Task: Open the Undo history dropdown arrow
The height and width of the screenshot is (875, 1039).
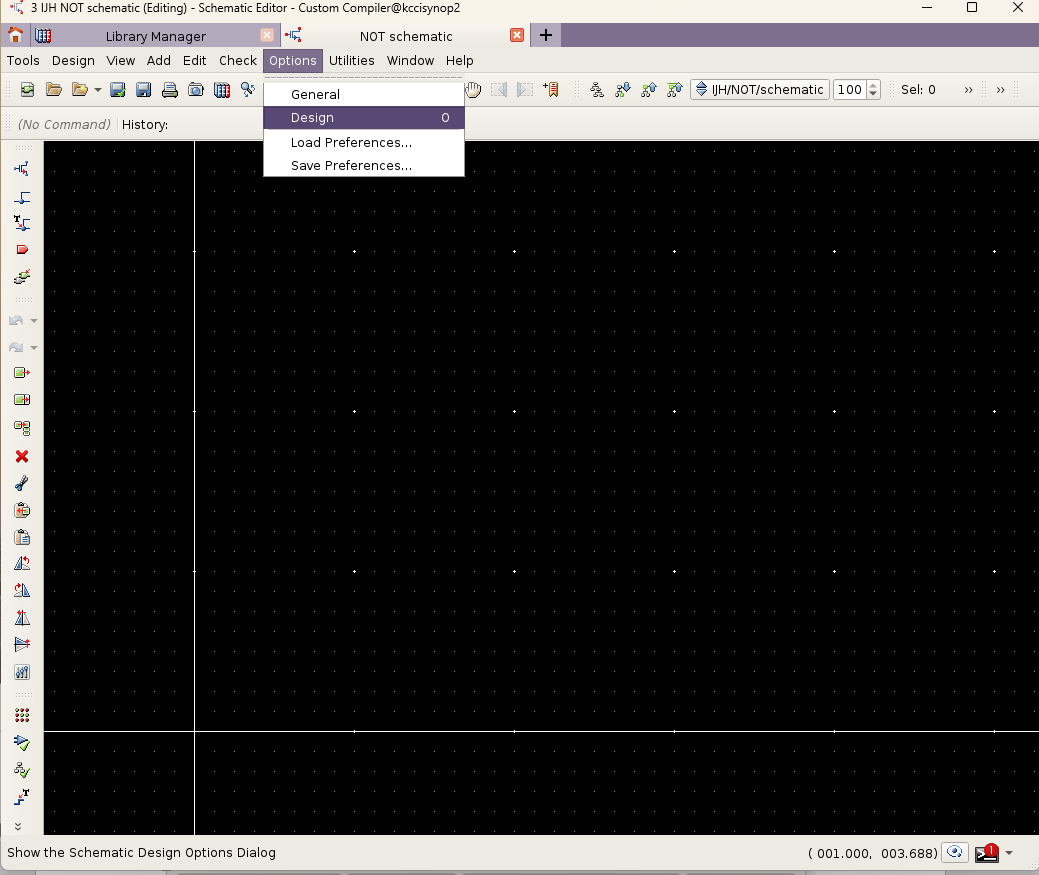Action: [x=34, y=321]
